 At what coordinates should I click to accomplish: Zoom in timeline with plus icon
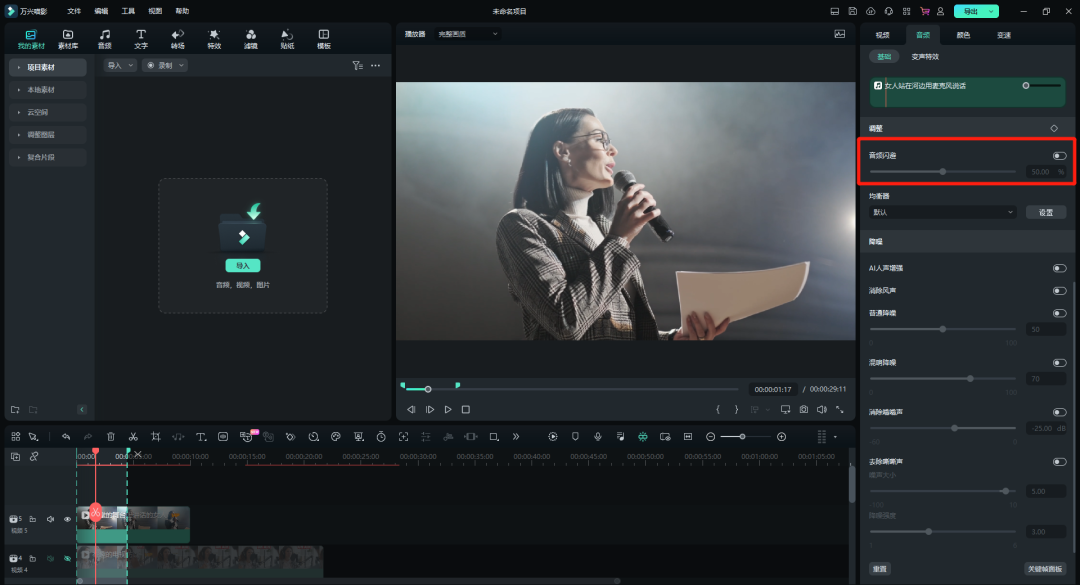[x=781, y=437]
